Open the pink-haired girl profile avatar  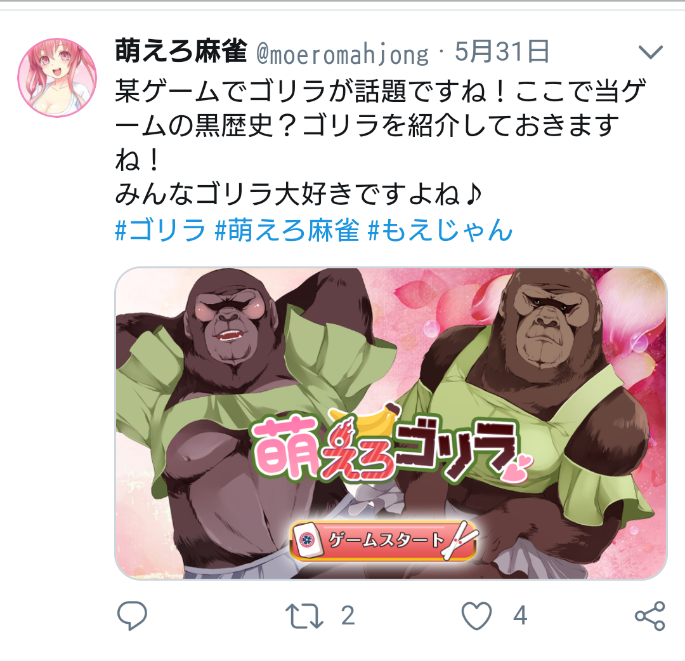(x=57, y=77)
